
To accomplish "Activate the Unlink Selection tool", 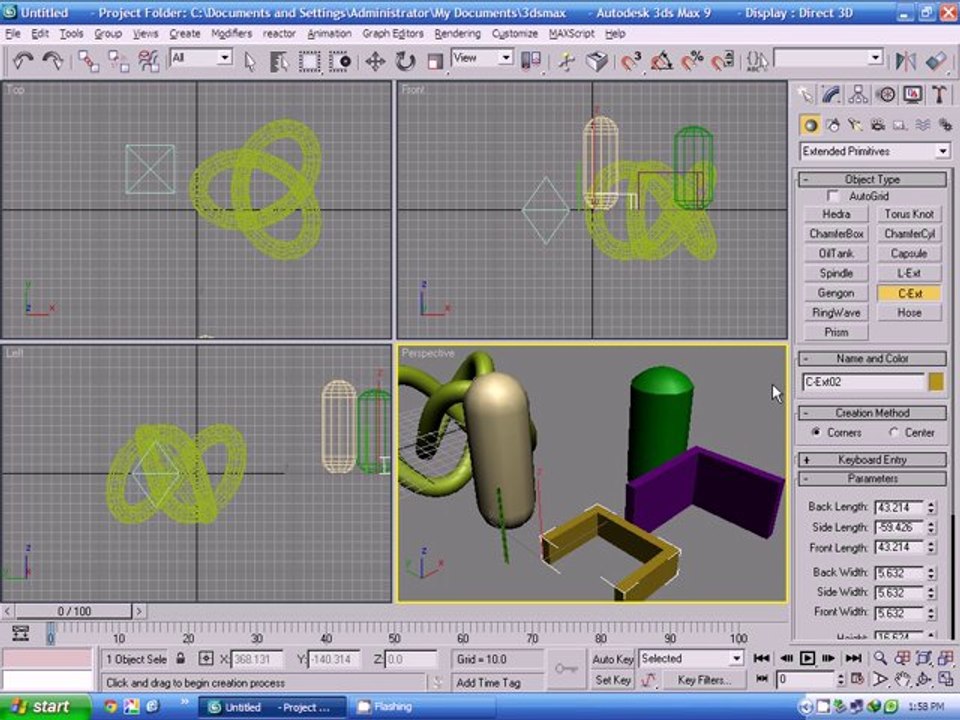I will point(118,61).
